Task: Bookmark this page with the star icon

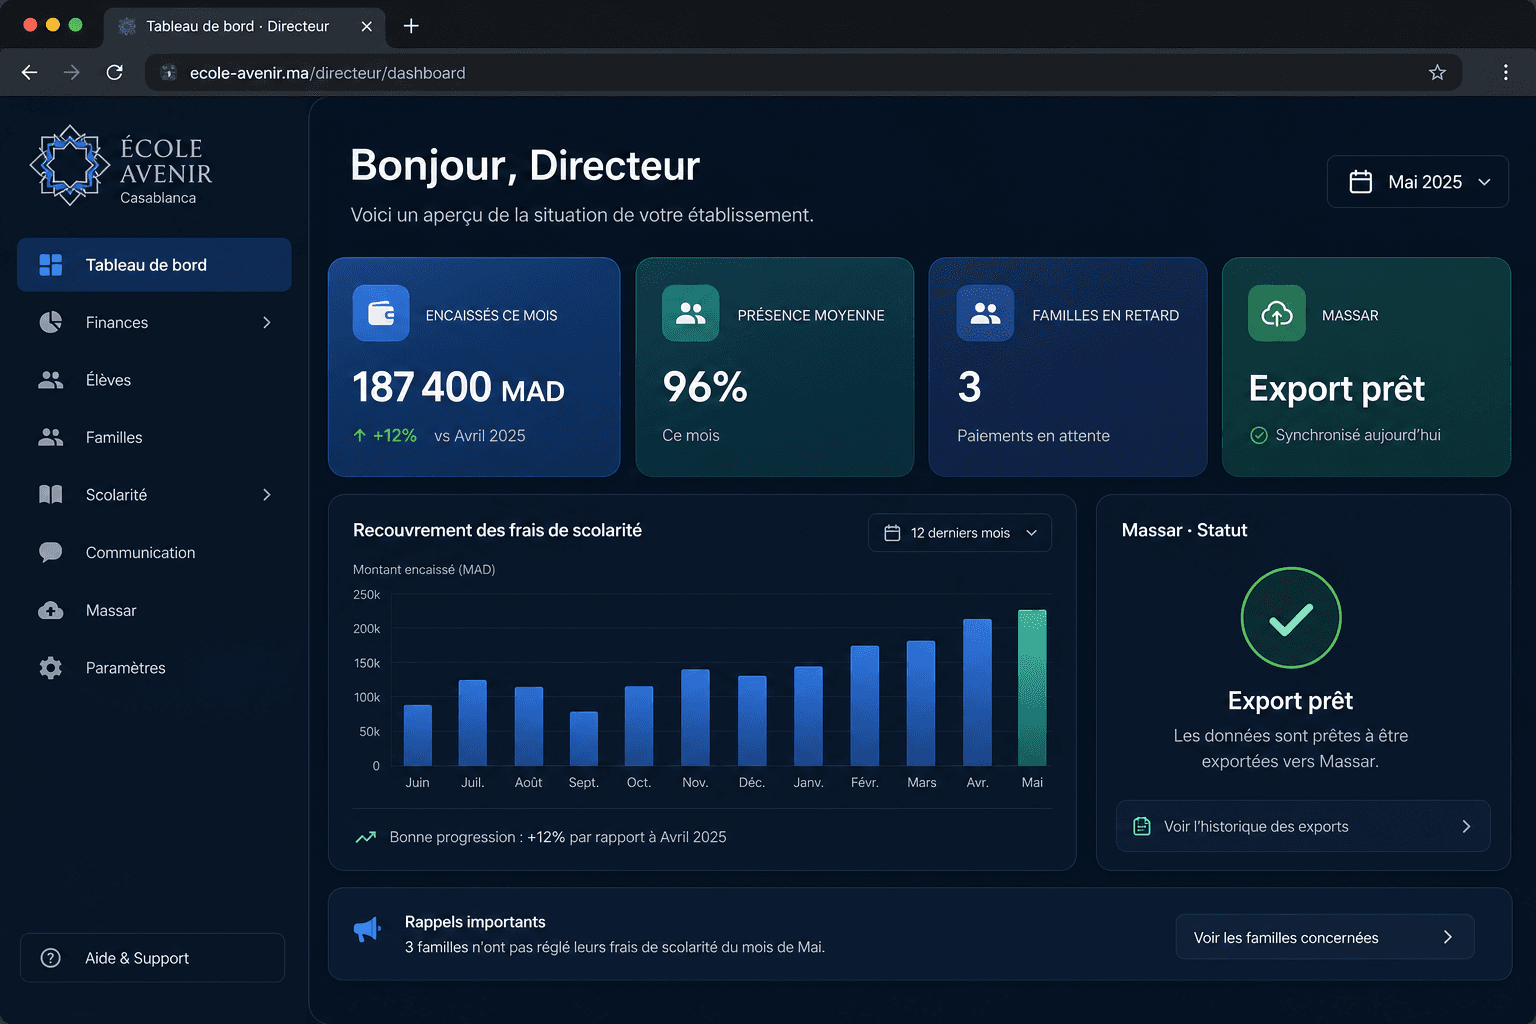Action: [x=1437, y=72]
